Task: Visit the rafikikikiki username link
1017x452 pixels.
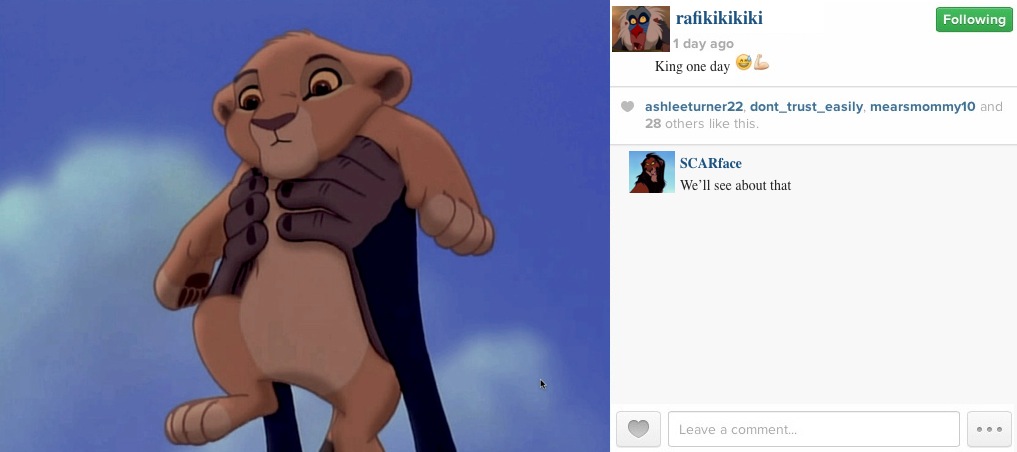Action: tap(719, 18)
